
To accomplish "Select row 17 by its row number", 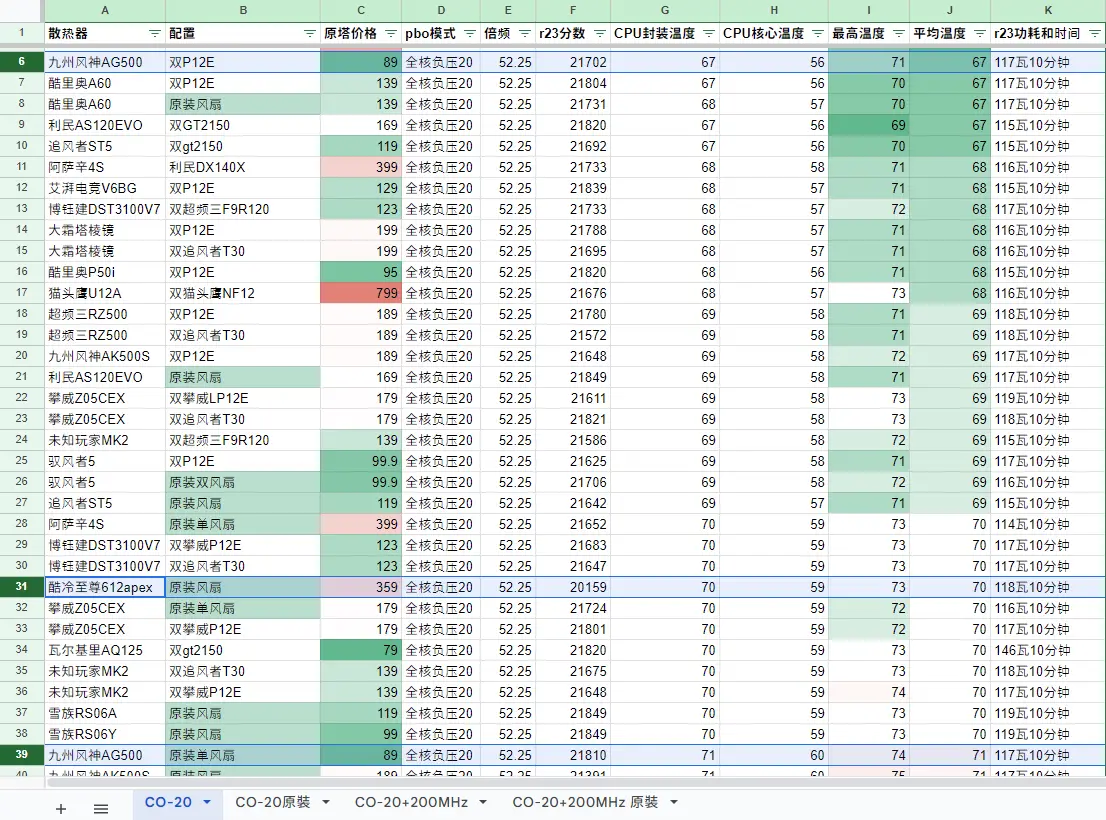I will tap(21, 293).
